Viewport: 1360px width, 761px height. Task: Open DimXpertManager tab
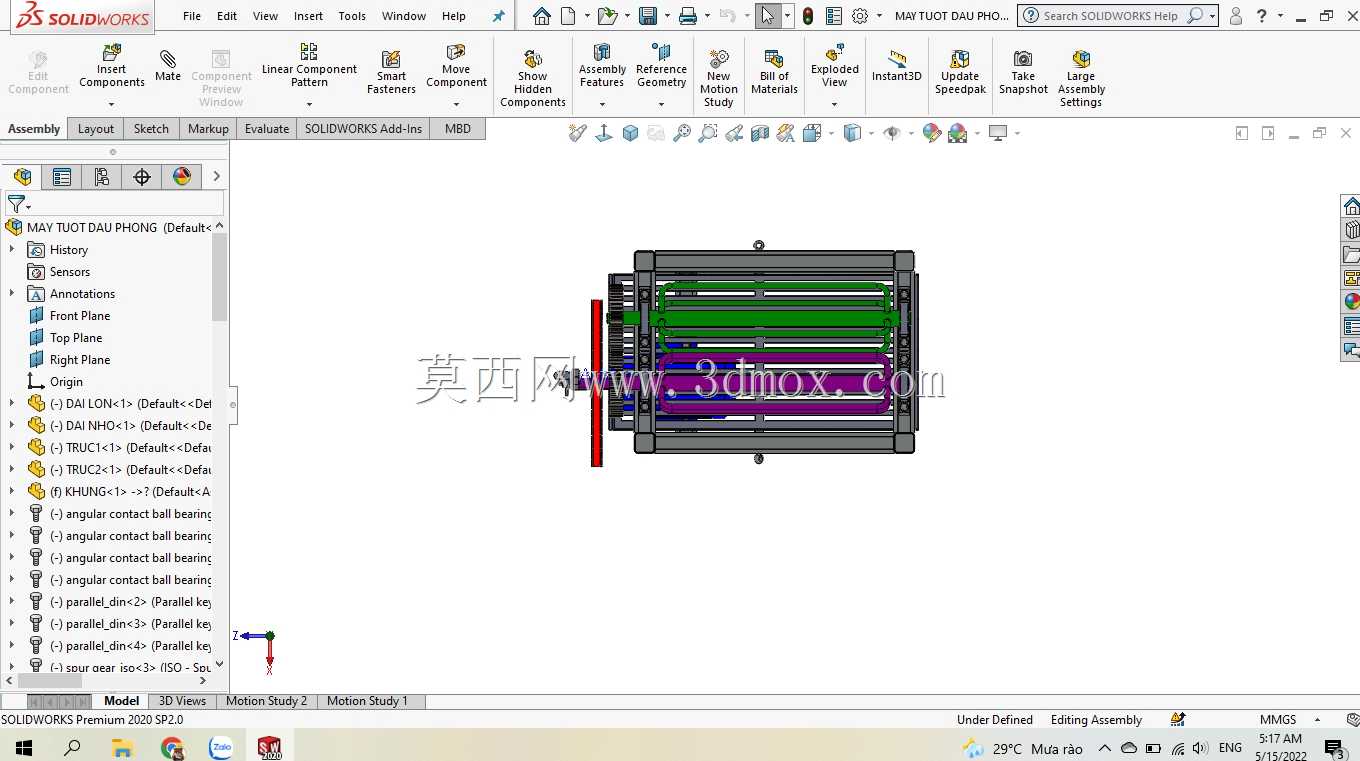(x=142, y=177)
